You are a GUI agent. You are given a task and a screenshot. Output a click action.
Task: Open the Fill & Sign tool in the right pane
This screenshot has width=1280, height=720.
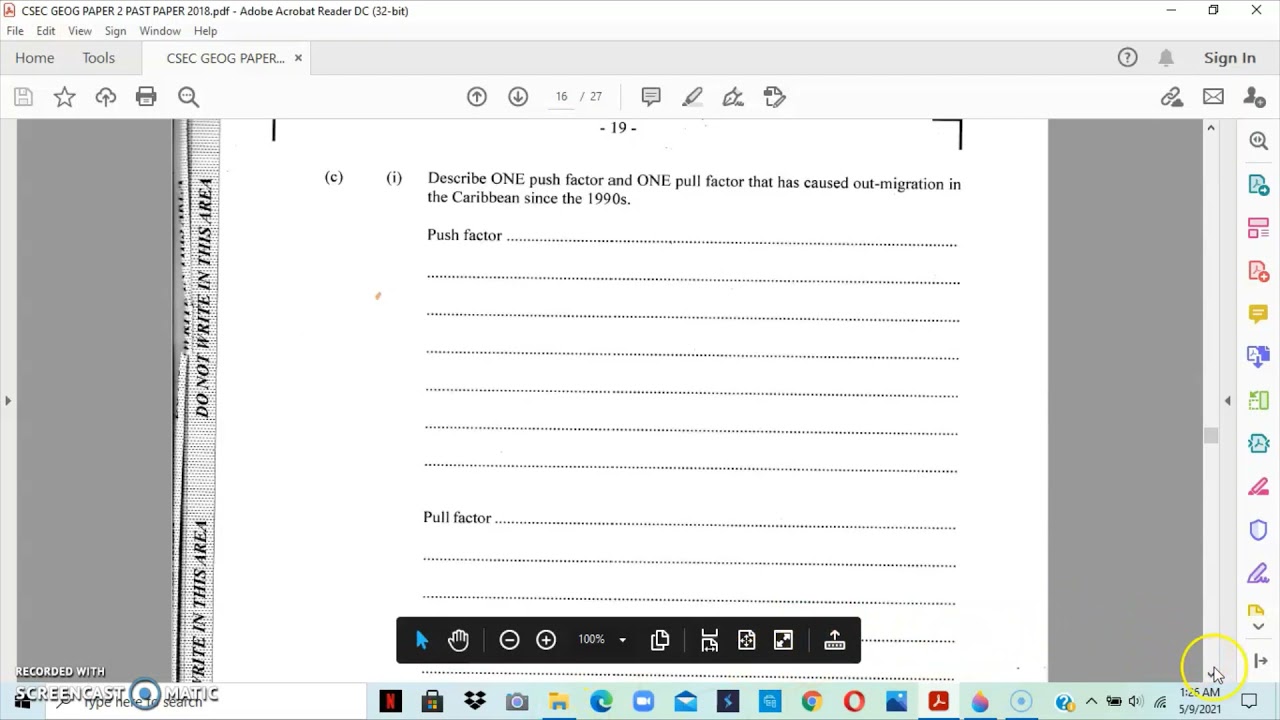[1259, 574]
